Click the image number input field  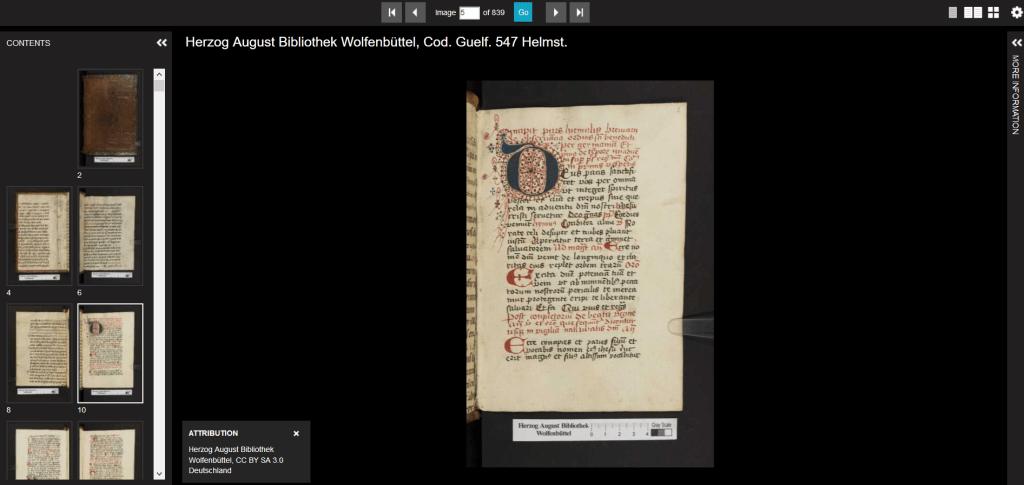tap(469, 12)
